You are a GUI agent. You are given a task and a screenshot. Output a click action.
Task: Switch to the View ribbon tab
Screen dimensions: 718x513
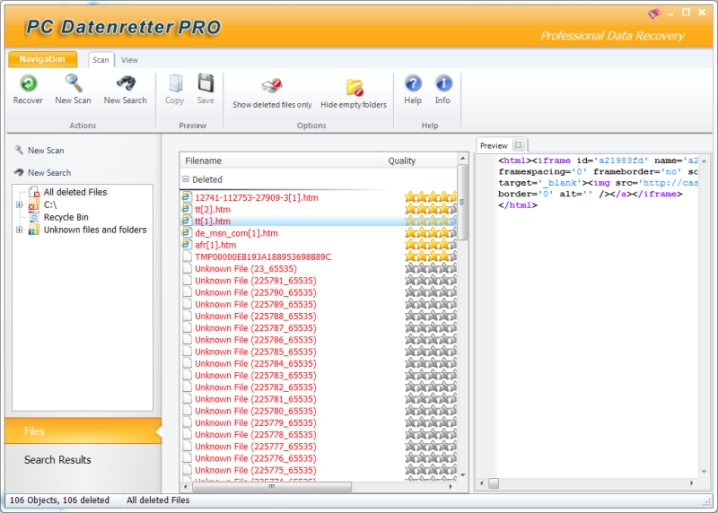[130, 60]
